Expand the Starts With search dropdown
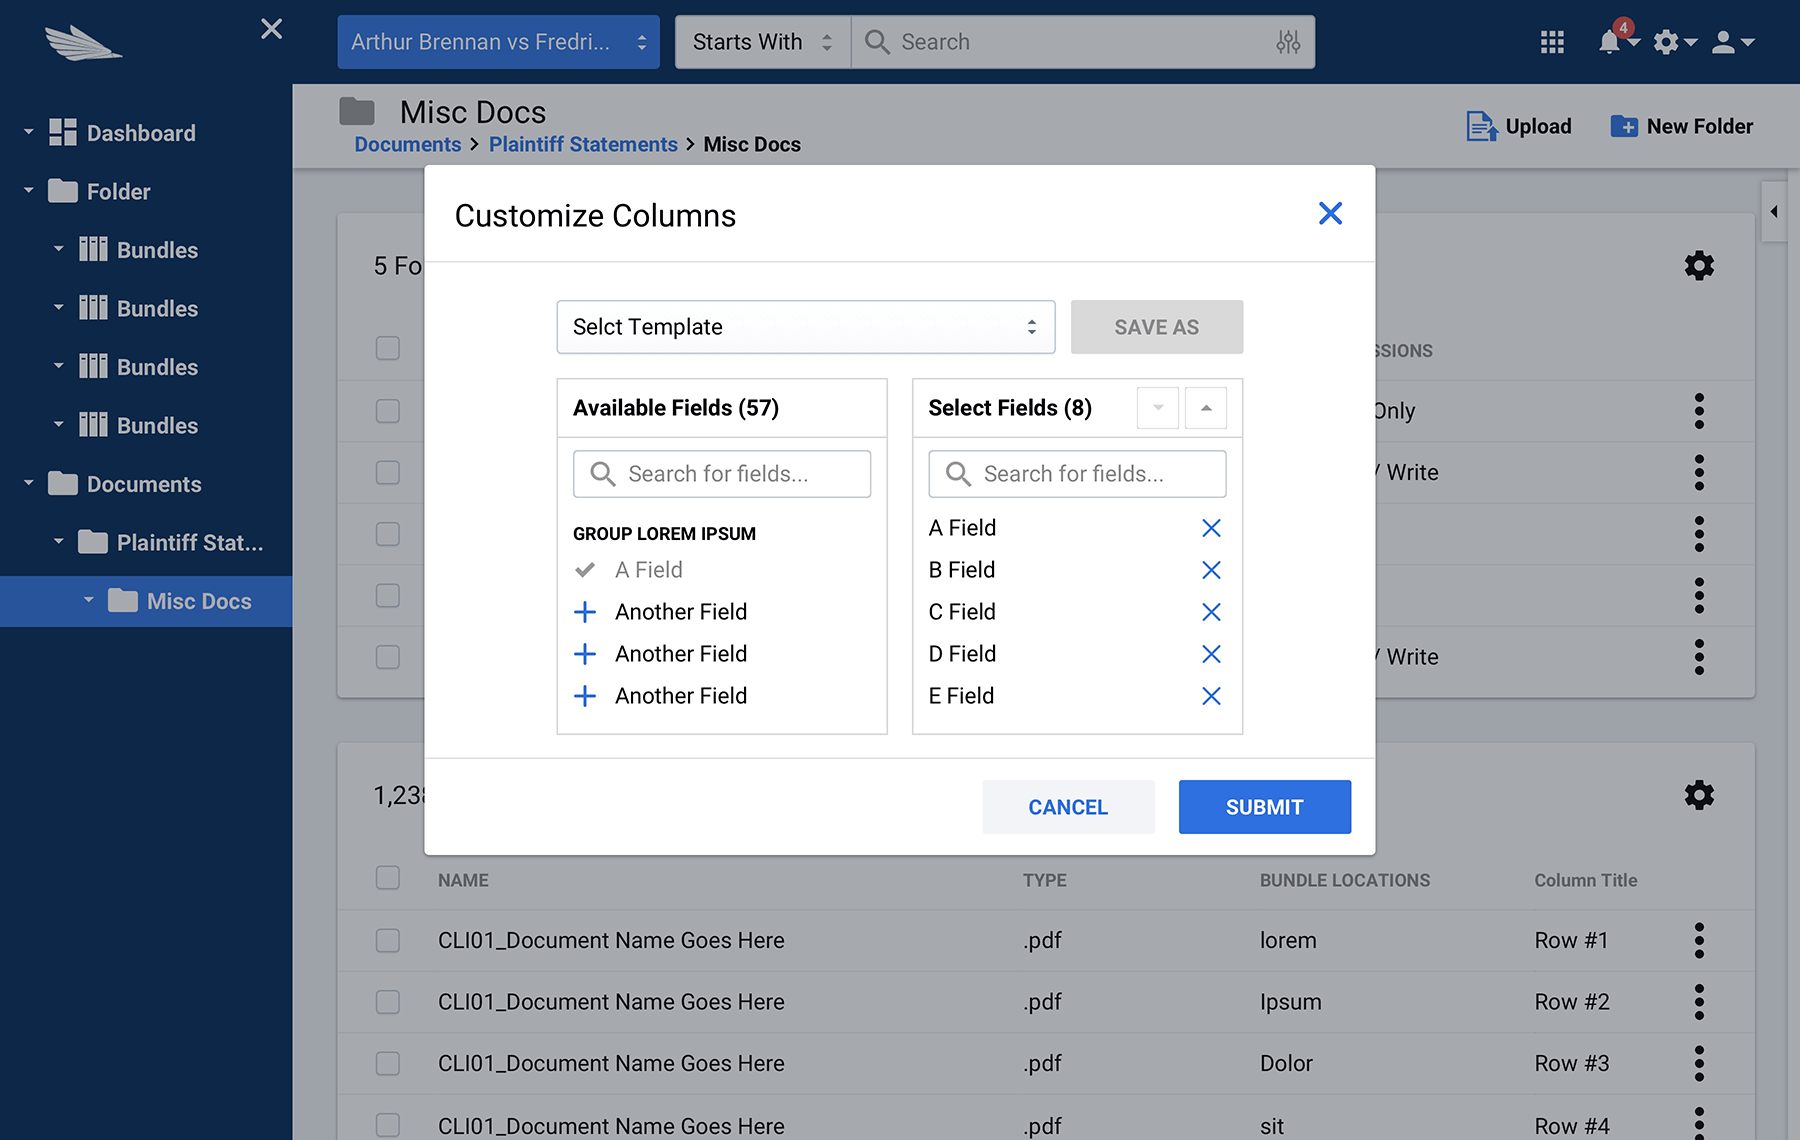Viewport: 1800px width, 1140px height. (762, 42)
